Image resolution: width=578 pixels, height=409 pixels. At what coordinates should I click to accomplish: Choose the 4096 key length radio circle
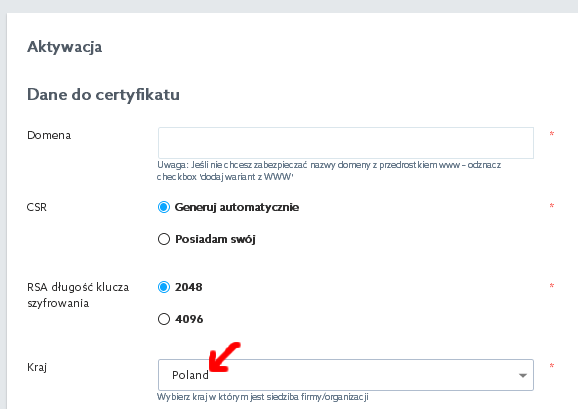pyautogui.click(x=164, y=319)
